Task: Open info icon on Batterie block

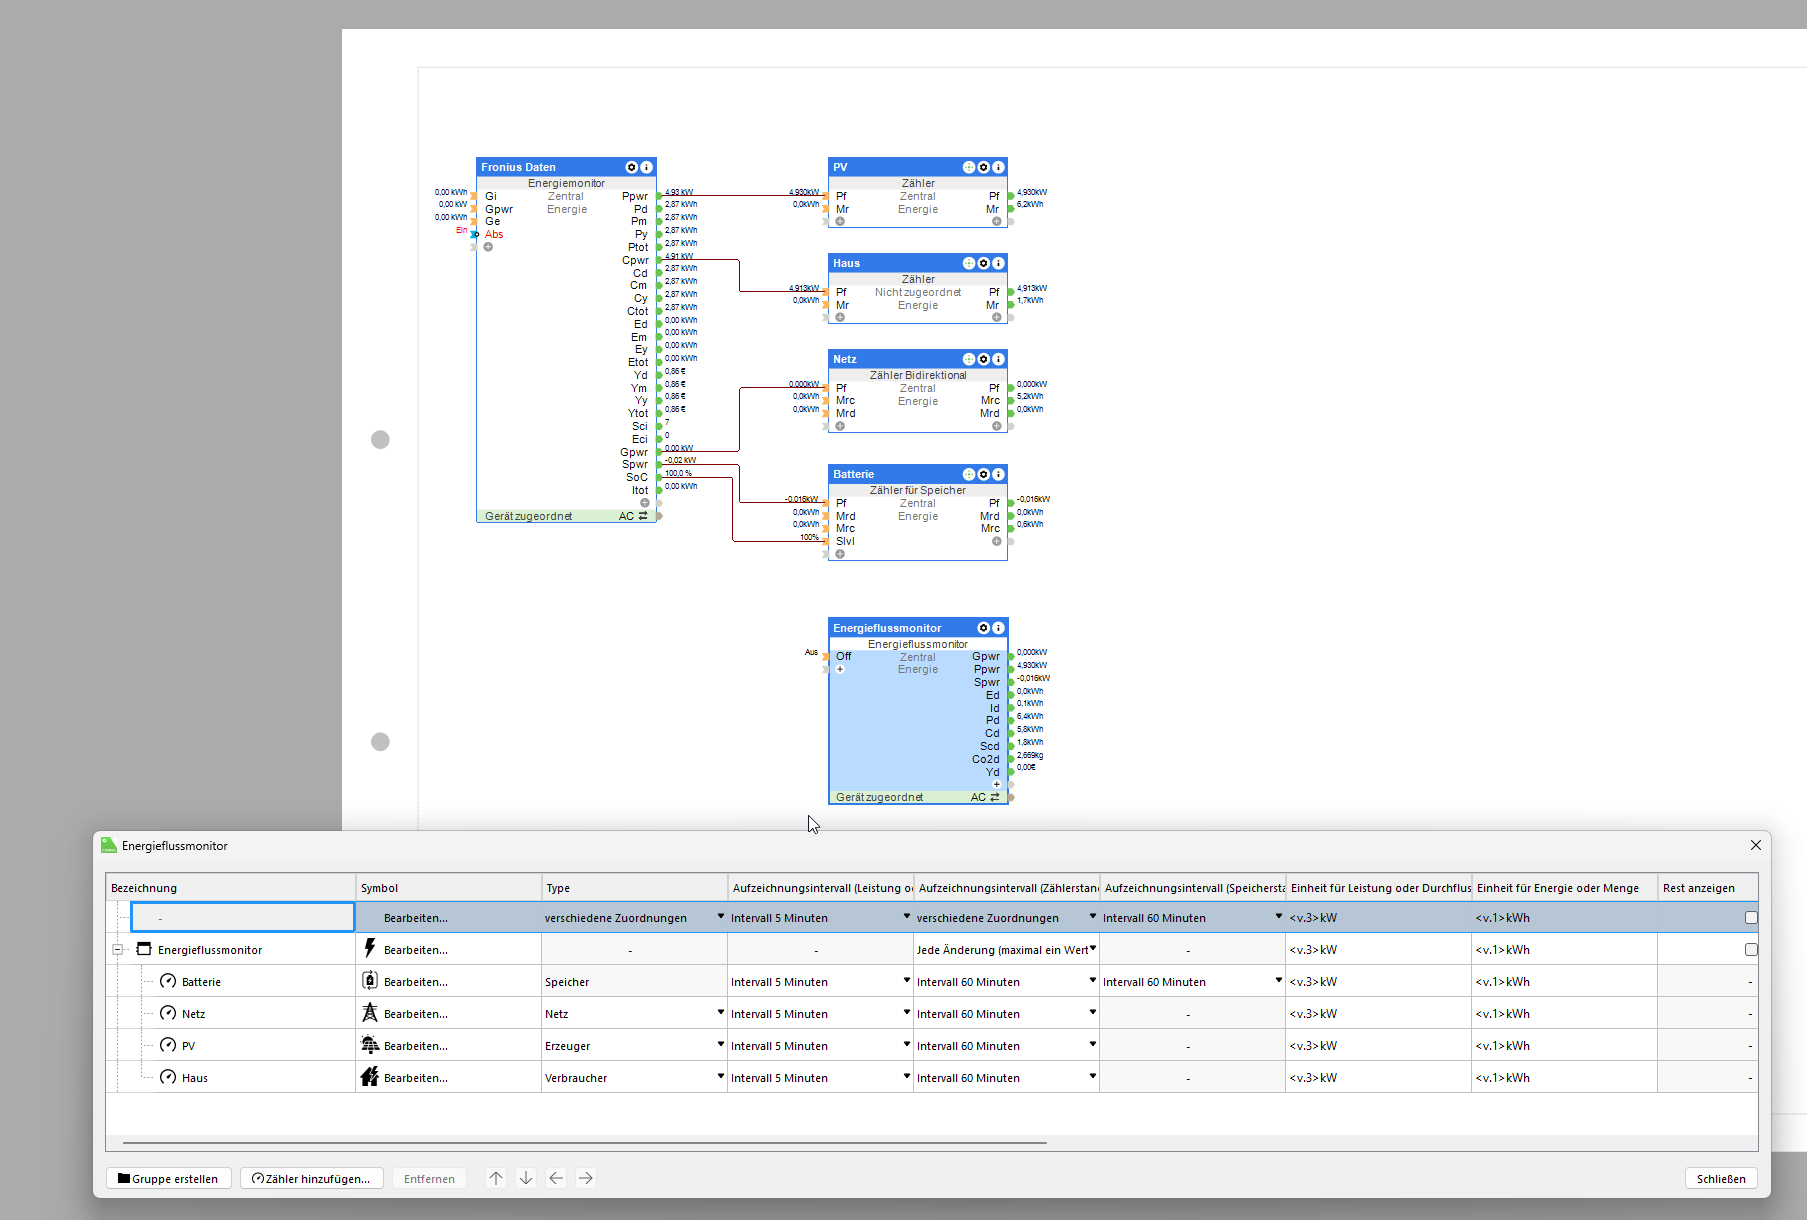Action: pos(998,474)
